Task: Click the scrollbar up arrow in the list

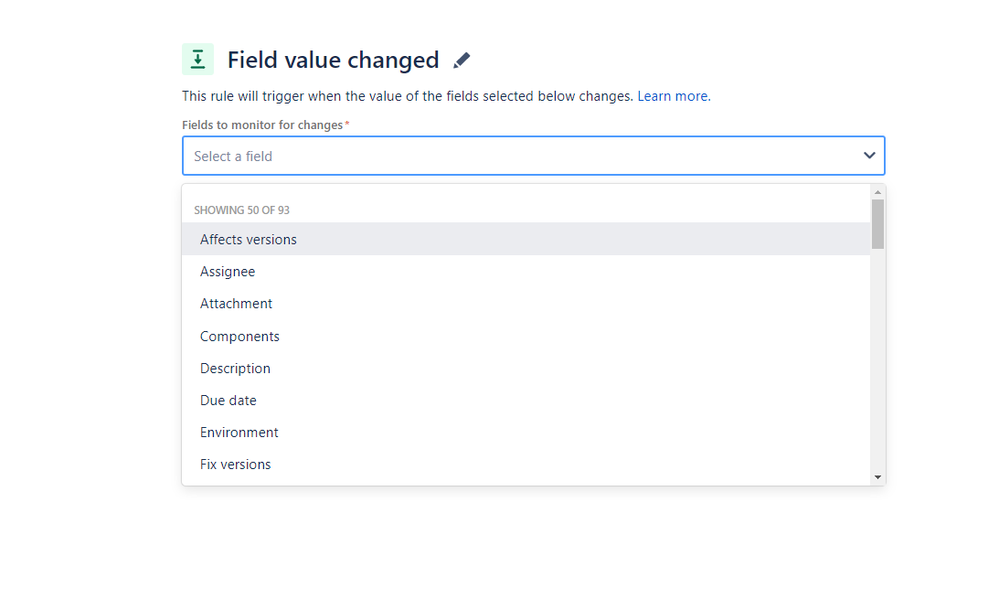Action: click(x=877, y=192)
